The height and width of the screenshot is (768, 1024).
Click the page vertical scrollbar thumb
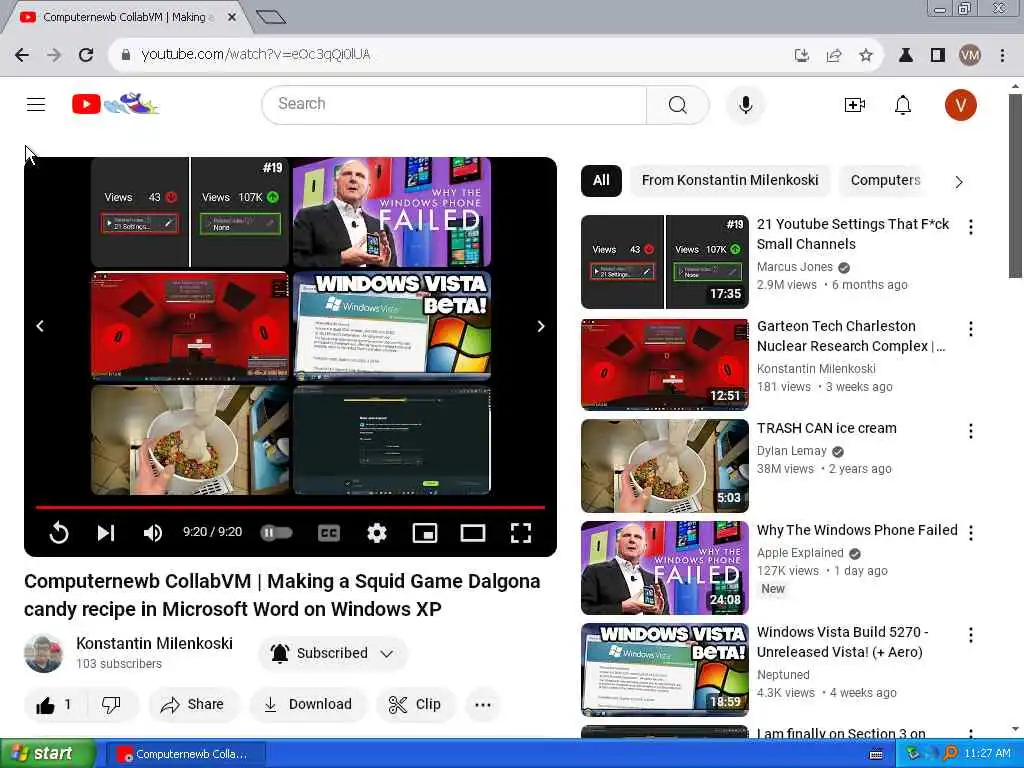coord(1015,185)
